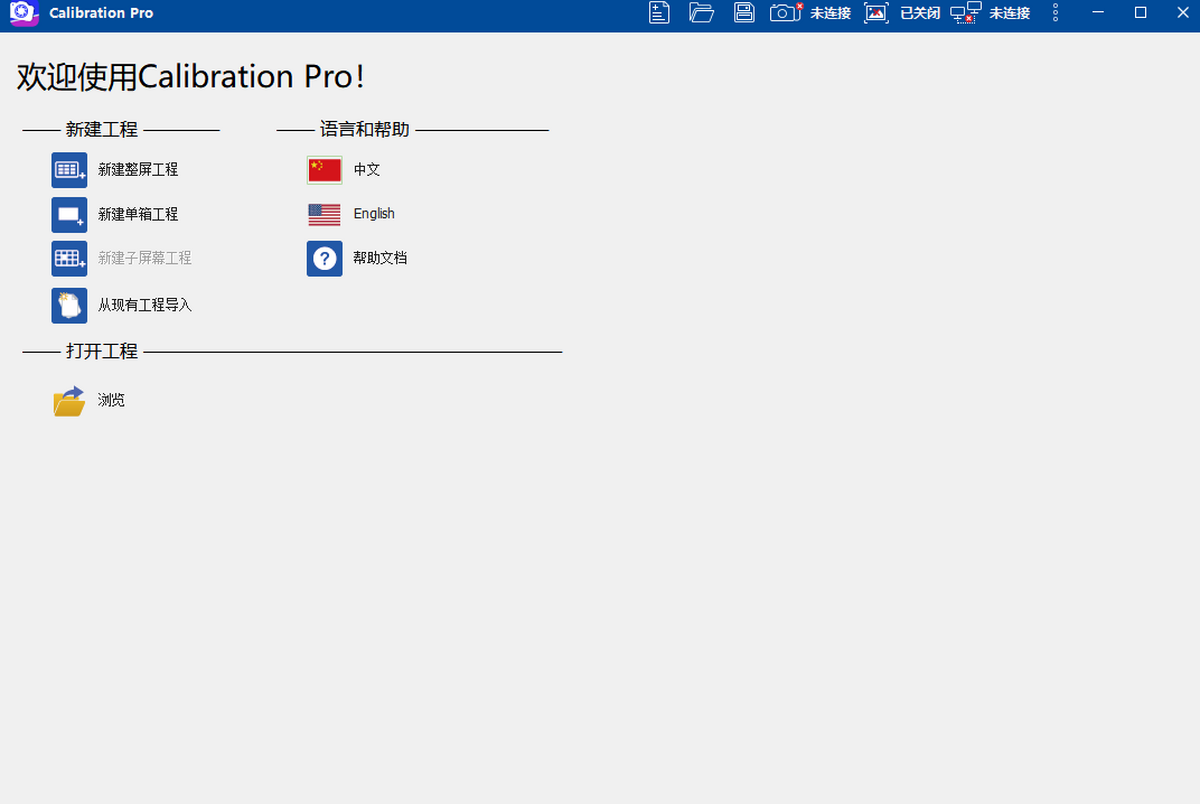The image size is (1200, 804).
Task: Browse for a project with 浏览
Action: pyautogui.click(x=89, y=400)
